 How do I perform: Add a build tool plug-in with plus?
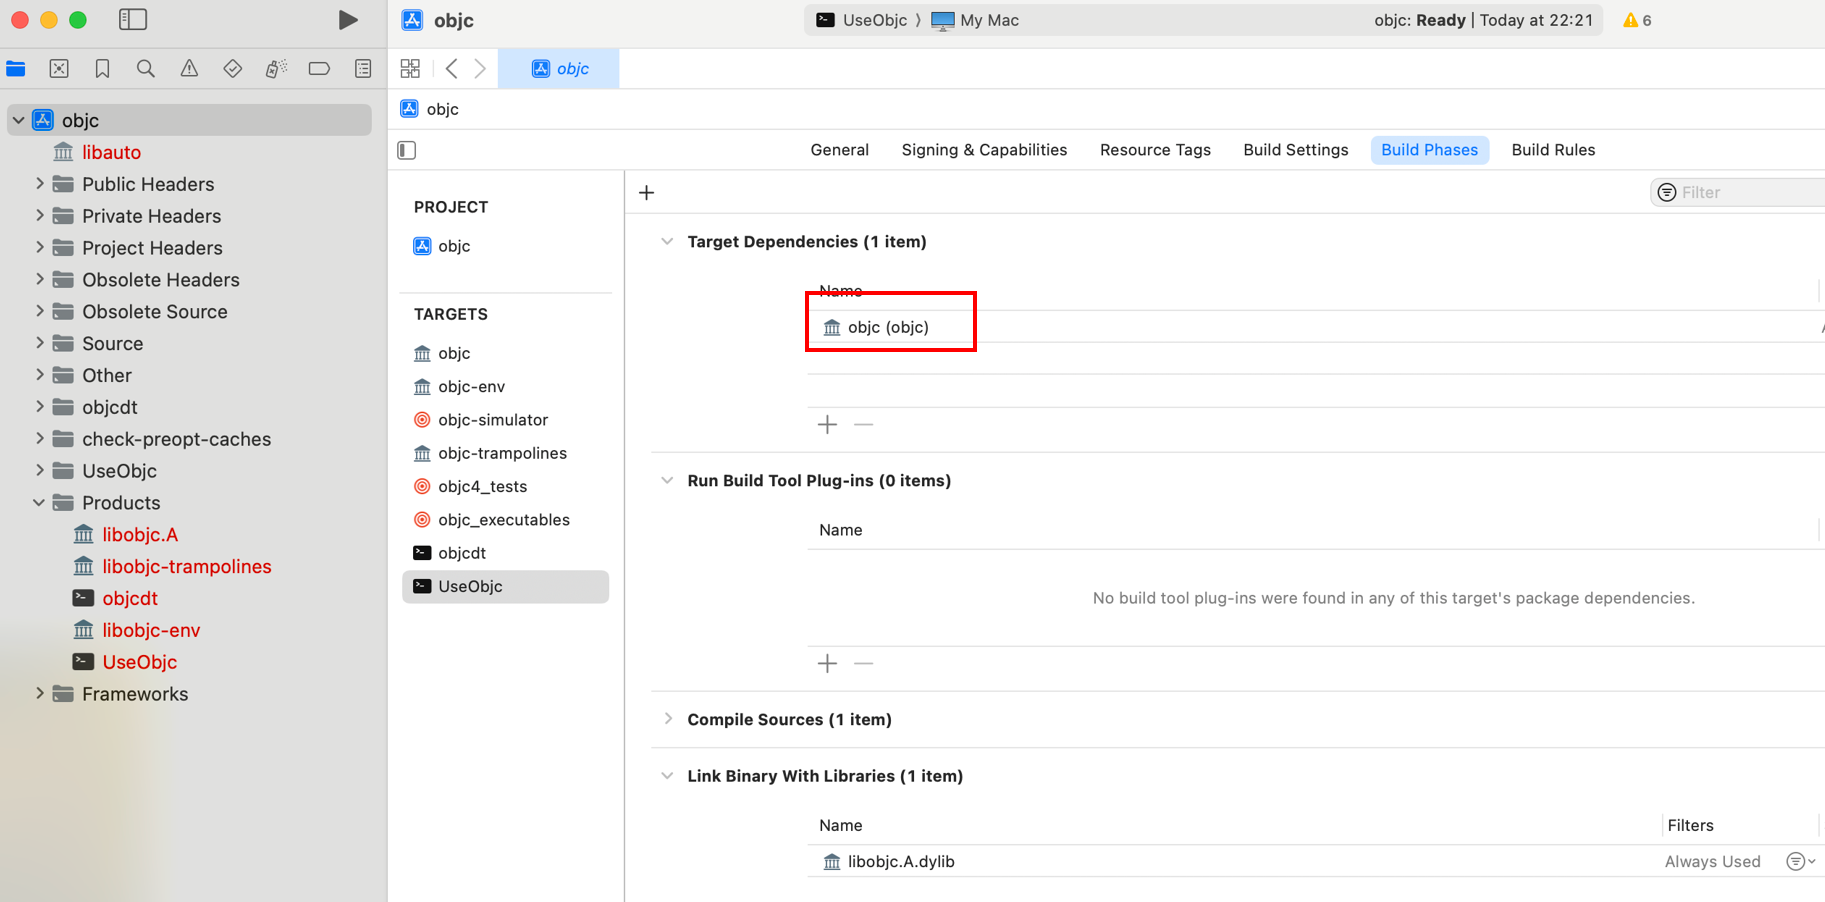[827, 664]
